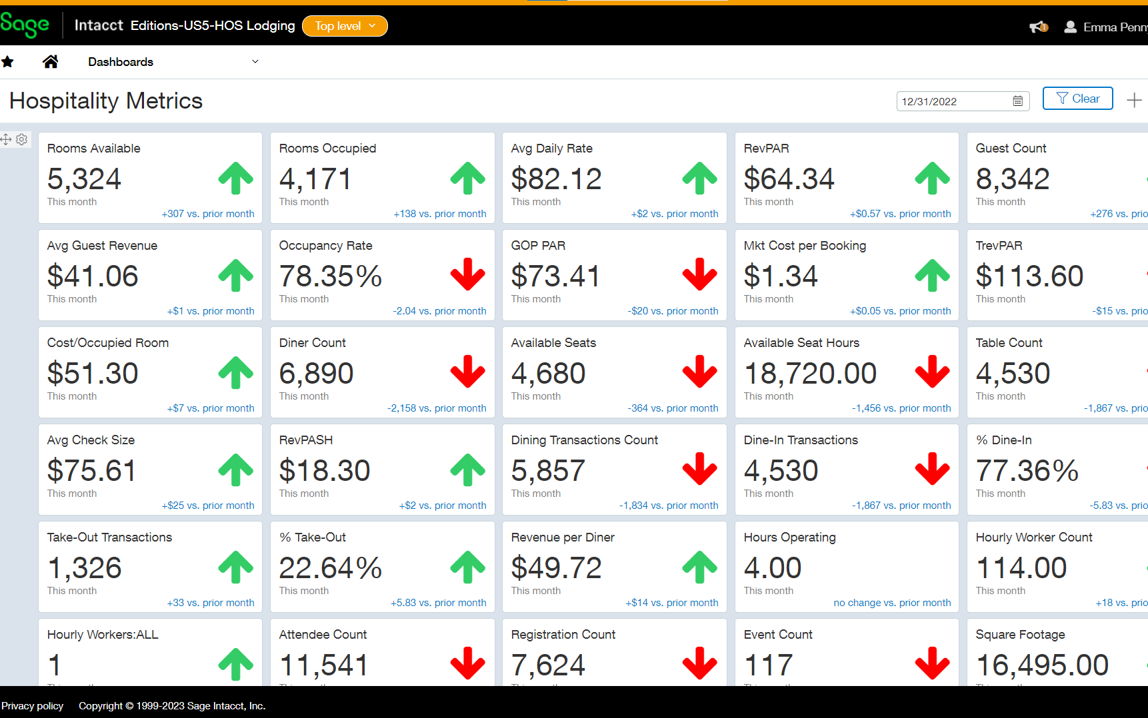
Task: Click the Emma Penn user name
Action: tap(1115, 27)
